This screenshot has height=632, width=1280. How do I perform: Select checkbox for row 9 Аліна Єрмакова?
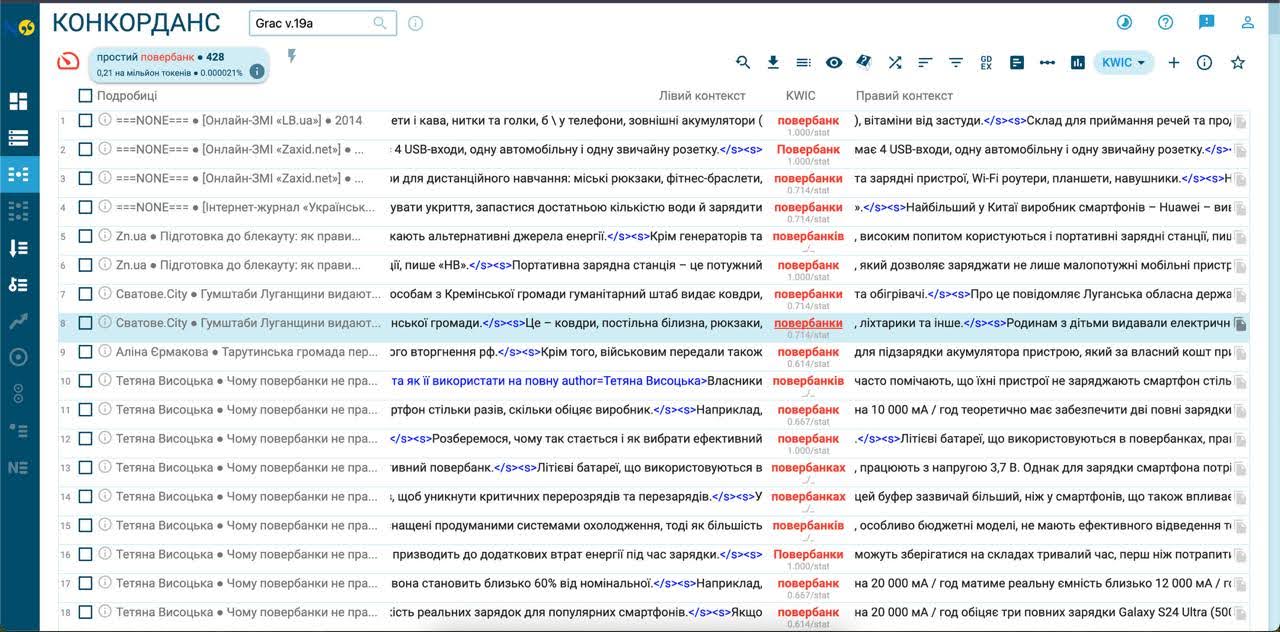85,352
